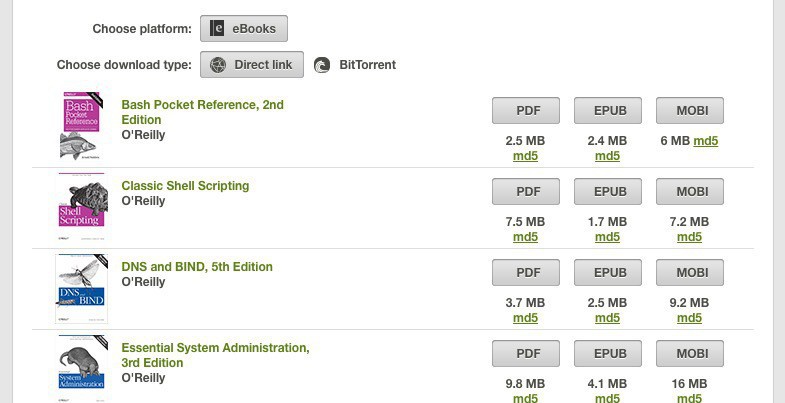Viewport: 785px width, 403px height.
Task: Click Classic Shell Scripting cover image
Action: (82, 208)
